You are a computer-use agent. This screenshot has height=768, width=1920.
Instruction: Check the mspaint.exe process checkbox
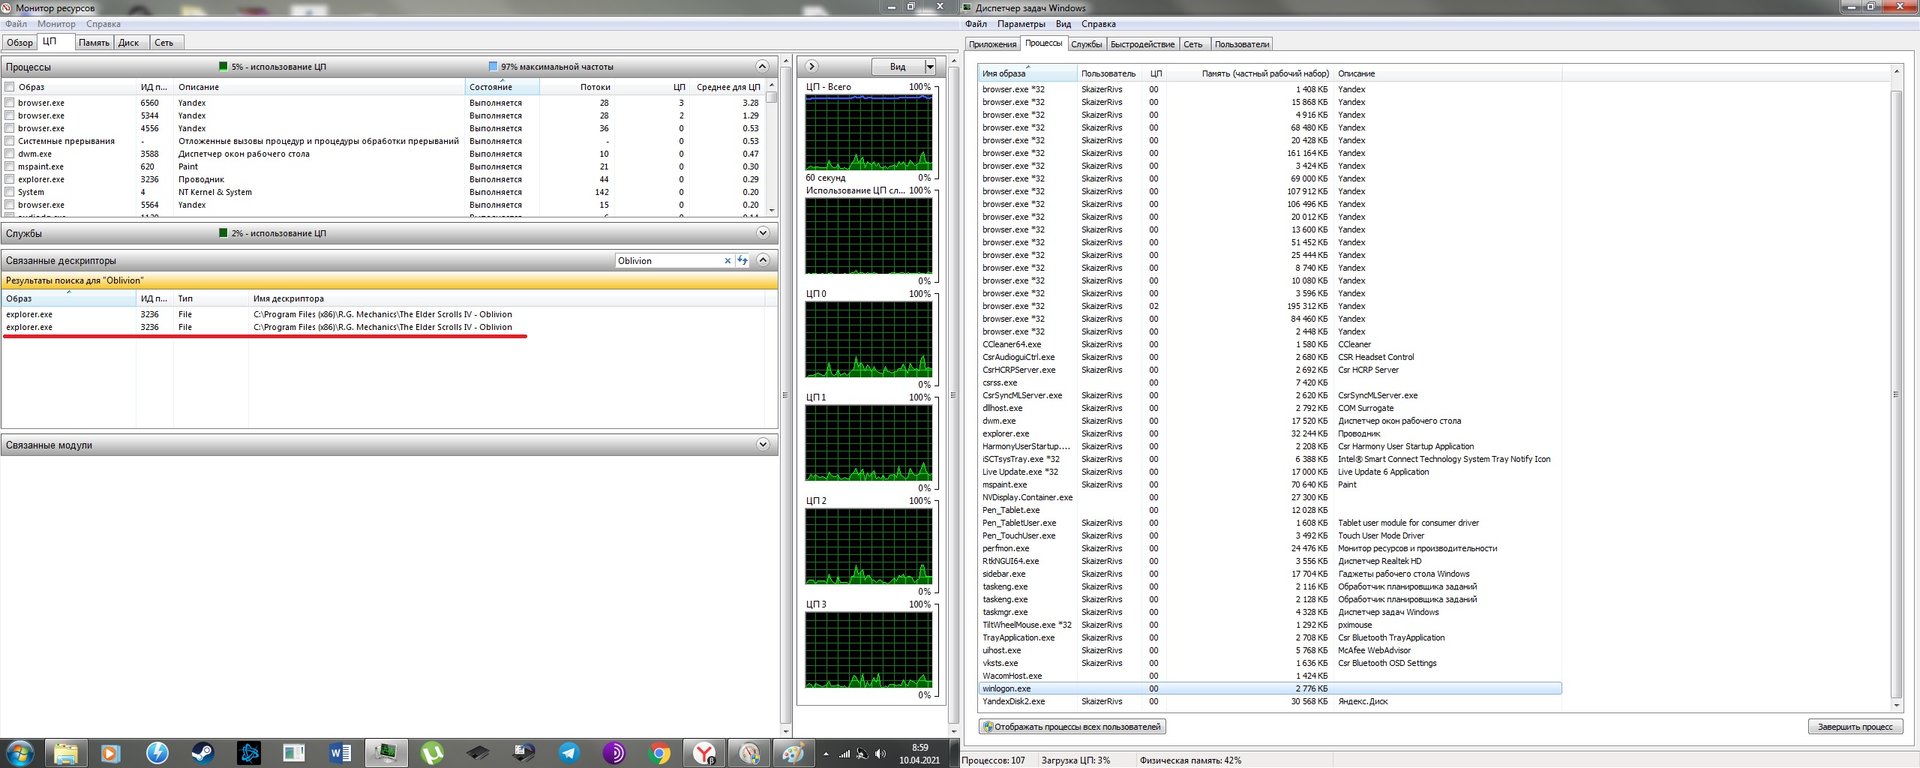[x=10, y=167]
